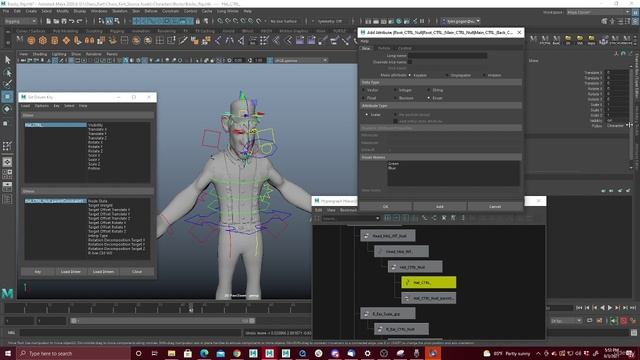Image resolution: width=640 pixels, height=360 pixels.
Task: Click Windows taskbar search box
Action: pyautogui.click(x=73, y=353)
